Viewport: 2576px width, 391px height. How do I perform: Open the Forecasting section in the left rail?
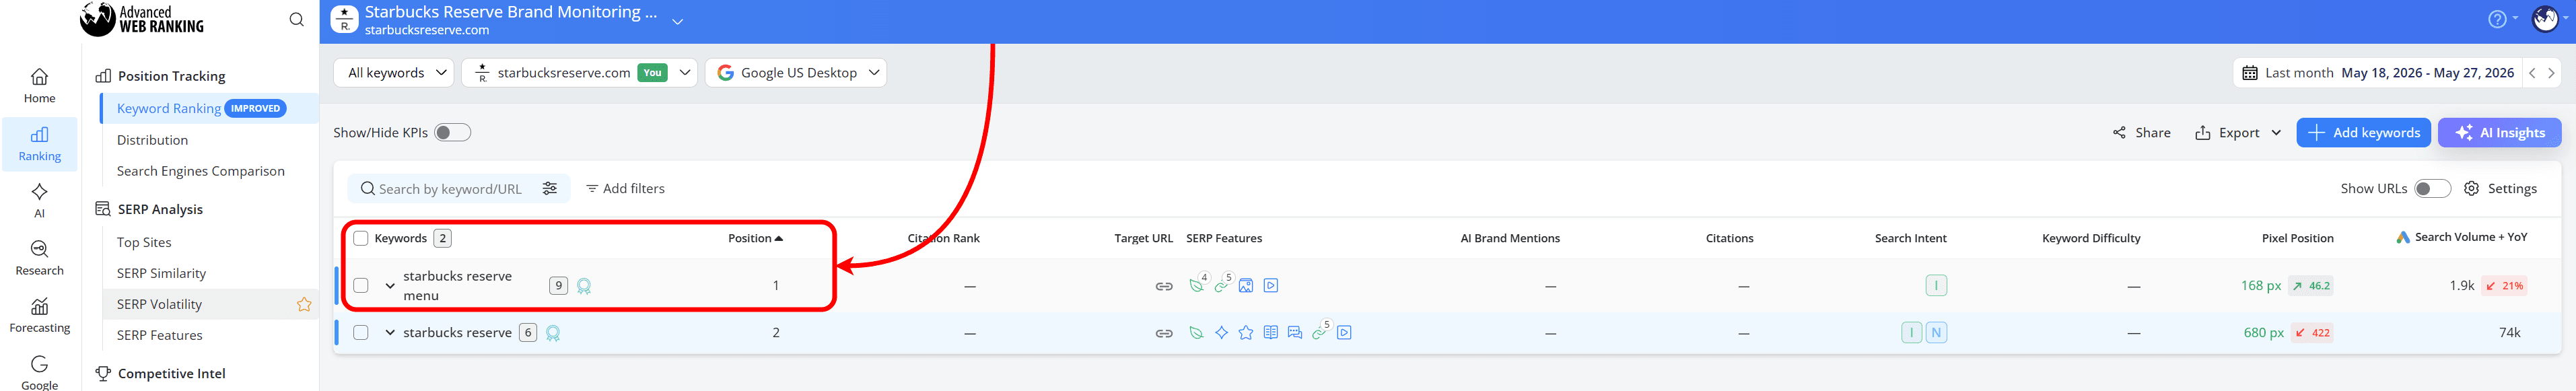tap(39, 315)
